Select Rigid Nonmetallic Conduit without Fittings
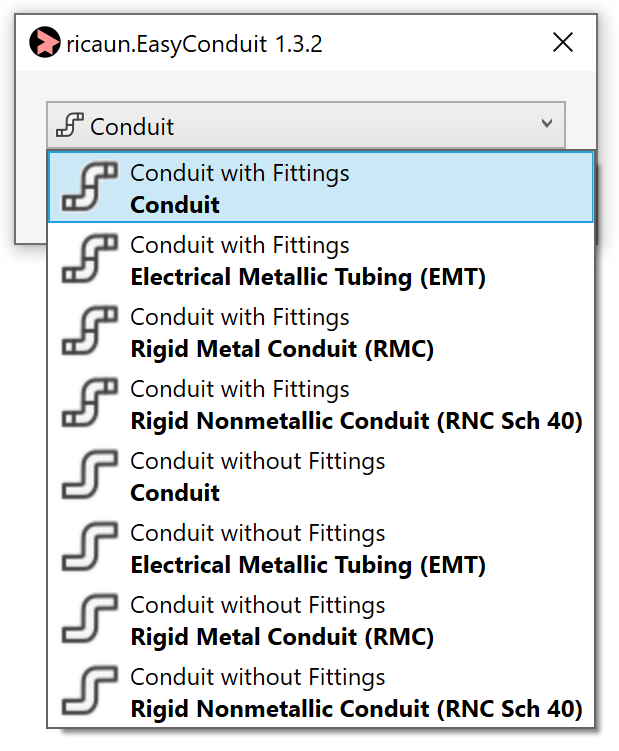 pos(356,709)
